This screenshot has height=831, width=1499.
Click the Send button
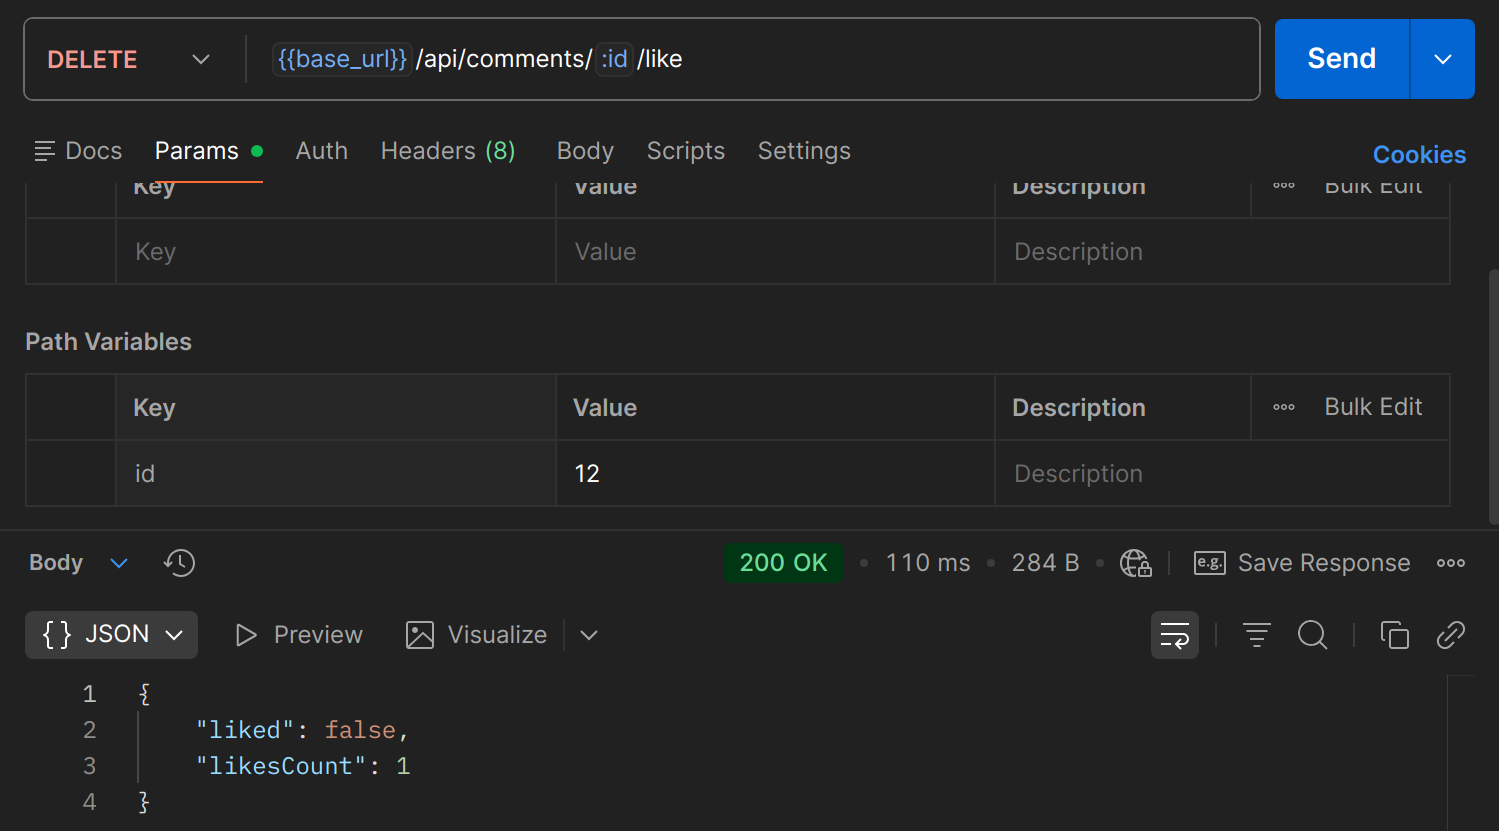click(x=1342, y=59)
